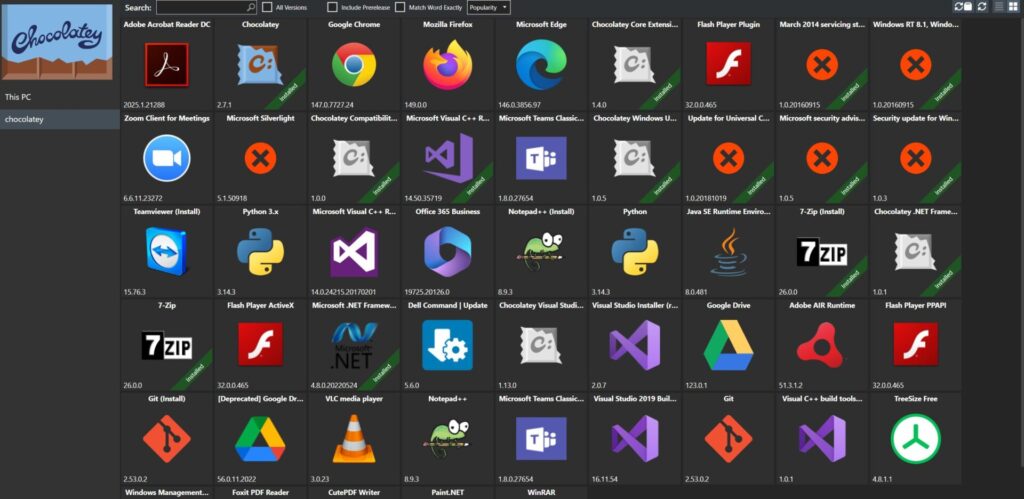Open the Flash Player PPAPI package
The height and width of the screenshot is (499, 1024).
tap(916, 345)
